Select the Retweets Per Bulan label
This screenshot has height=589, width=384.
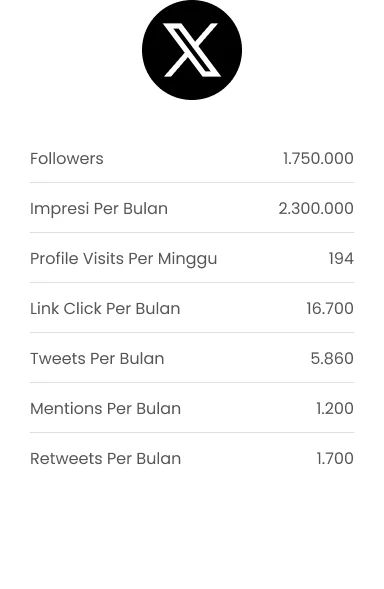coord(106,458)
